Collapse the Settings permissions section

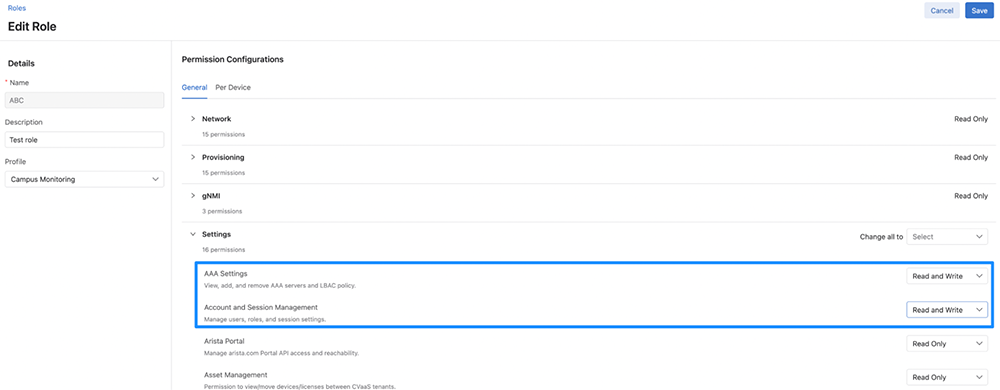point(193,235)
